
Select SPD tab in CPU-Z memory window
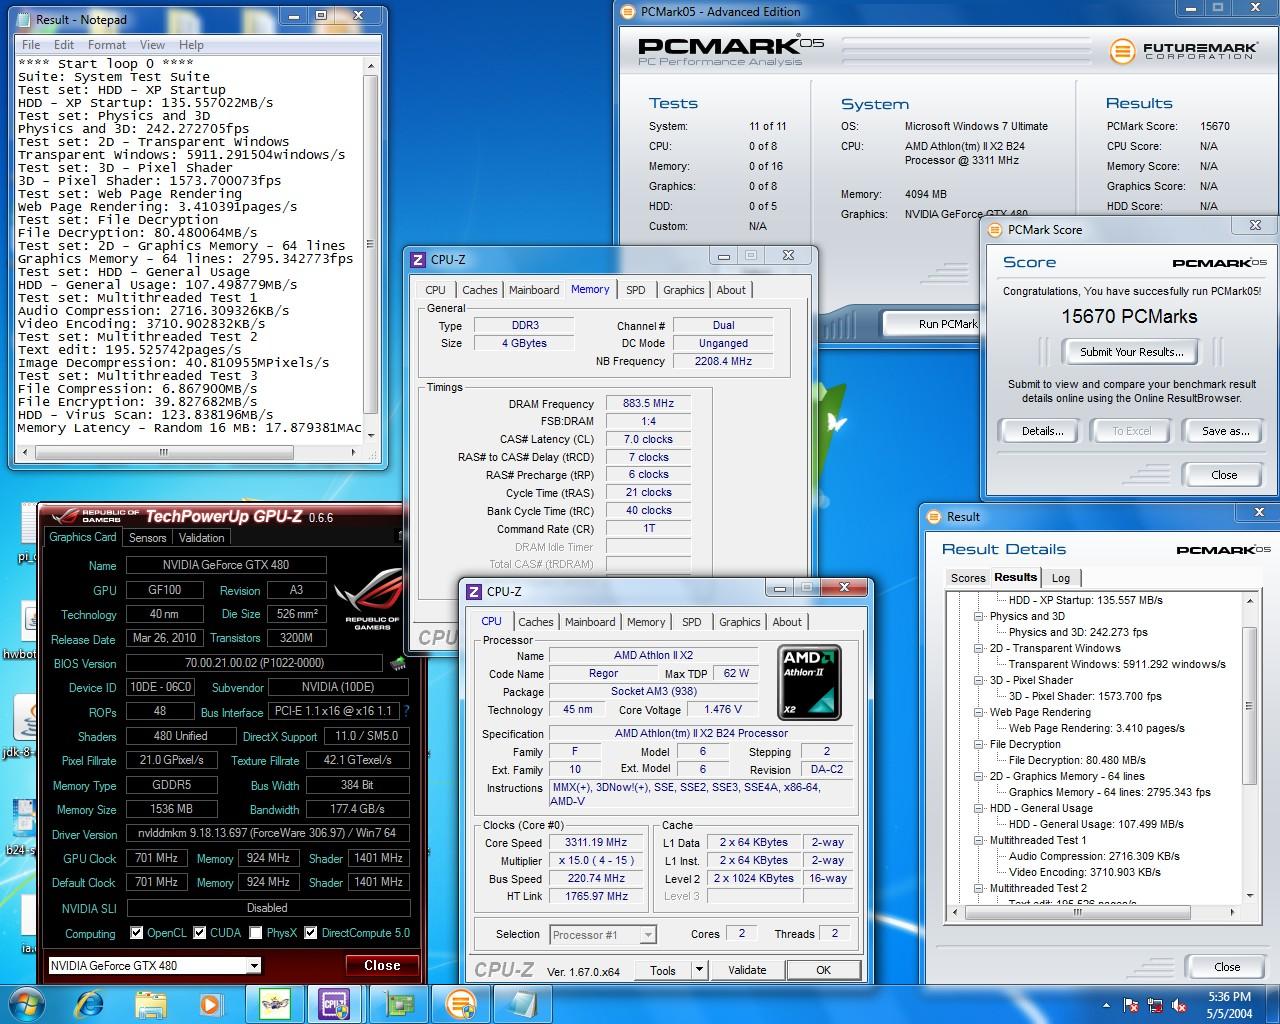(x=636, y=290)
